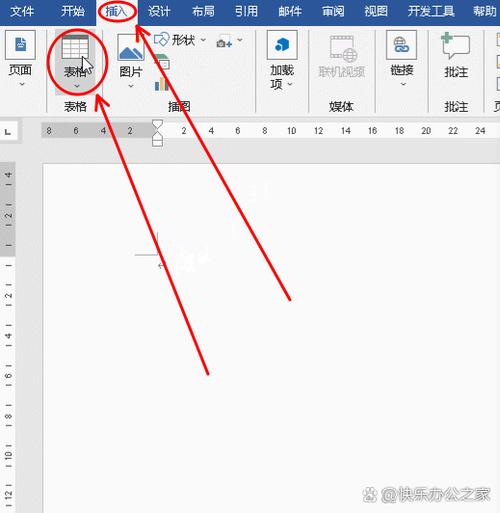Click the left indent box marker on ruler

coord(157,143)
